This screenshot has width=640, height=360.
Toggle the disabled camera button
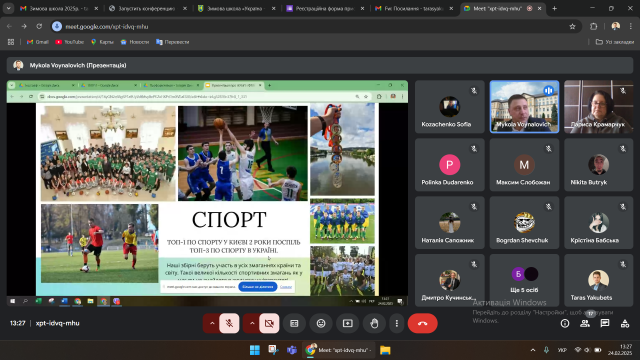pyautogui.click(x=269, y=323)
